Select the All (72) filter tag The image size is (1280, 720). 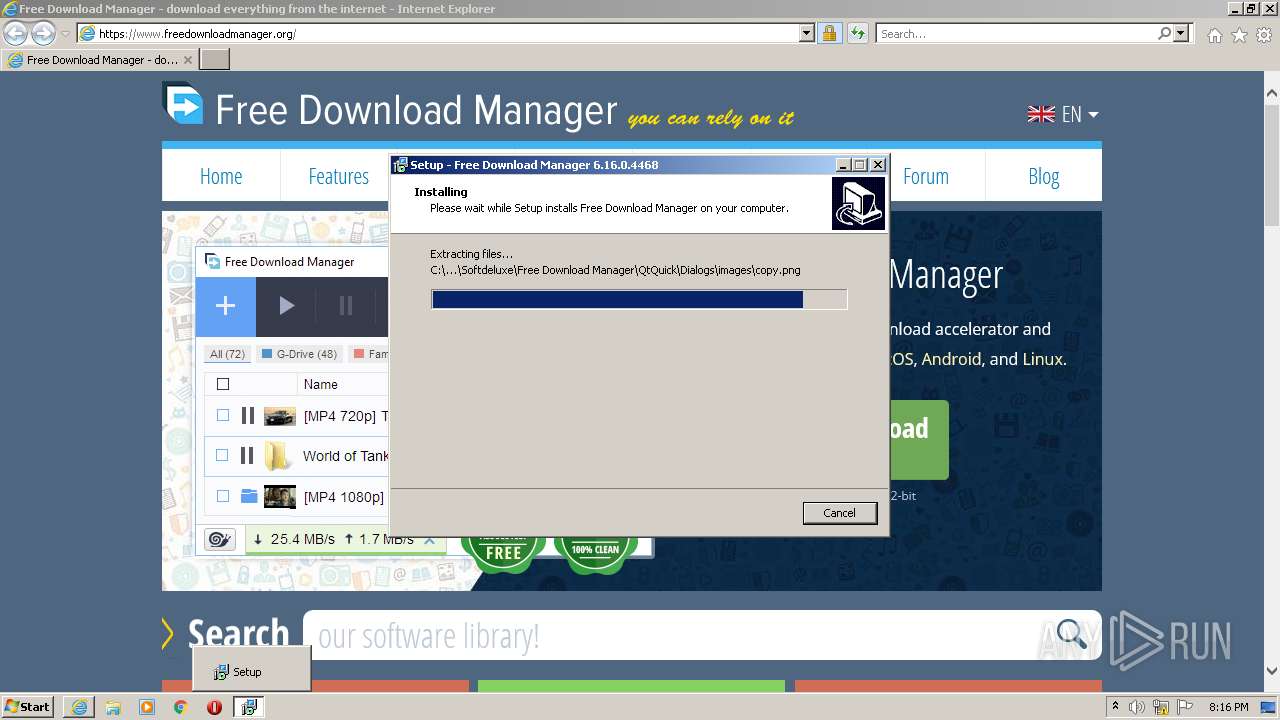tap(228, 354)
